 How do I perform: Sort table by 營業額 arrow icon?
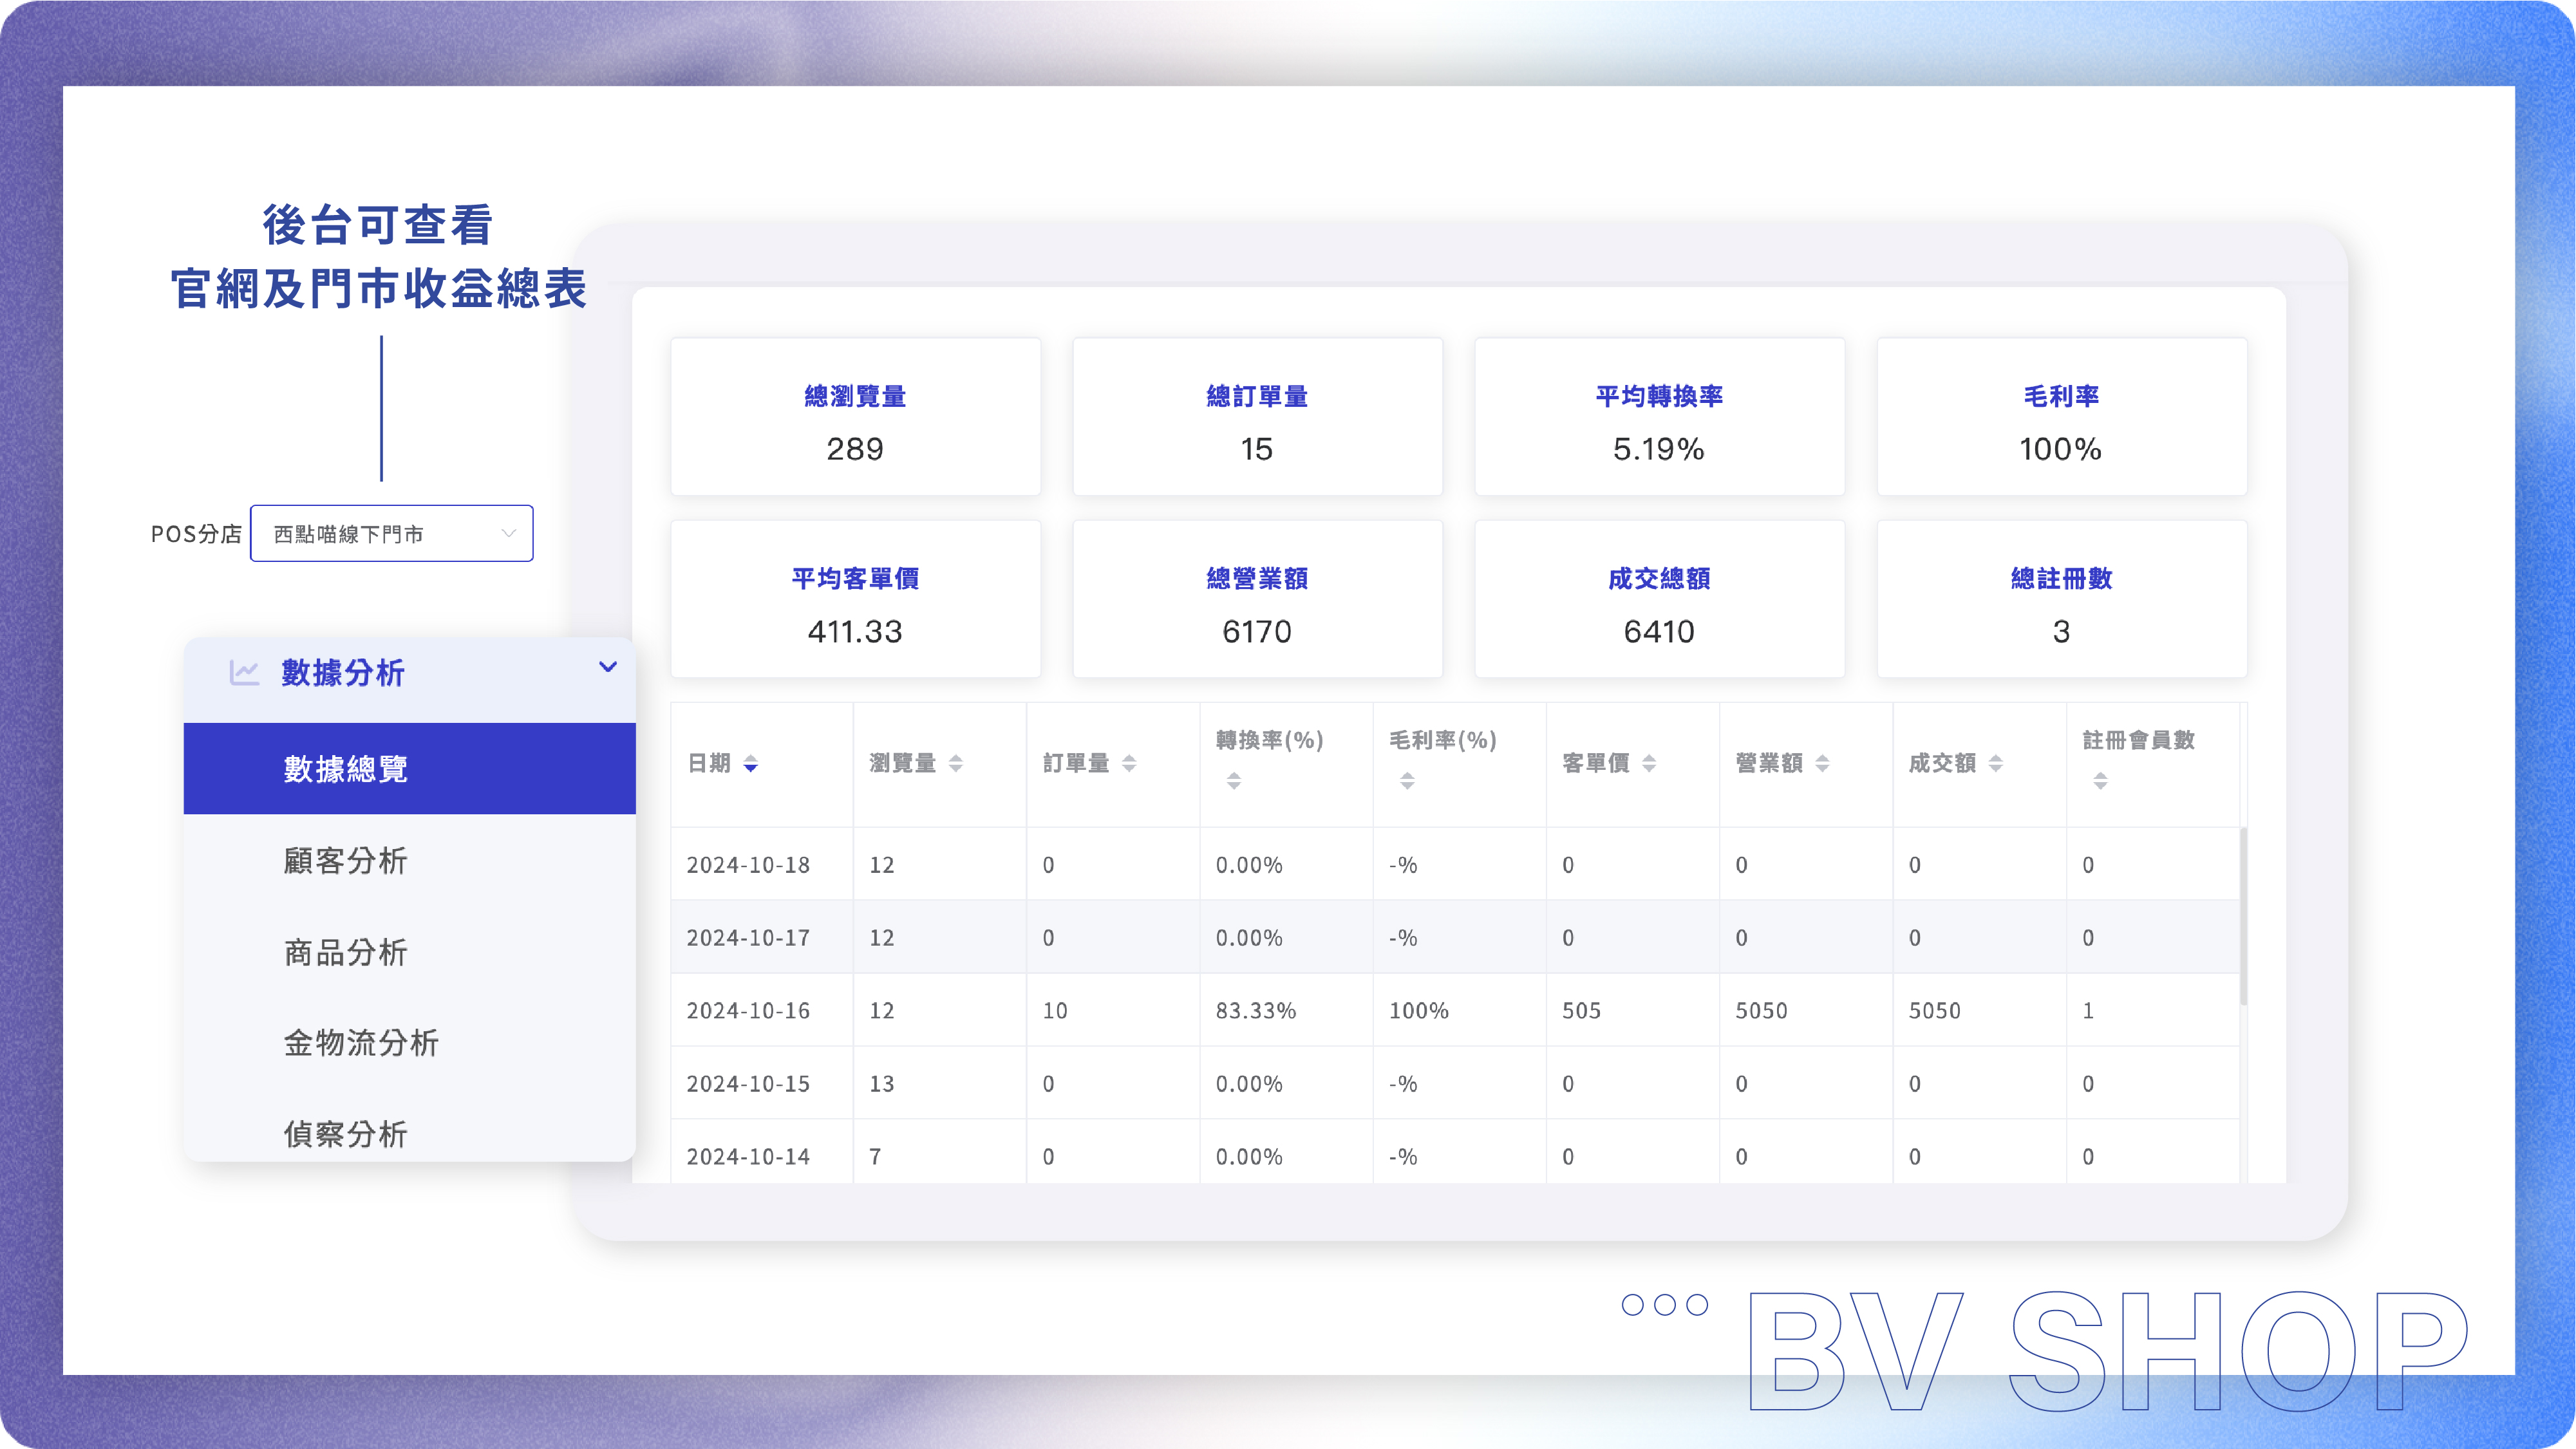[x=1822, y=764]
